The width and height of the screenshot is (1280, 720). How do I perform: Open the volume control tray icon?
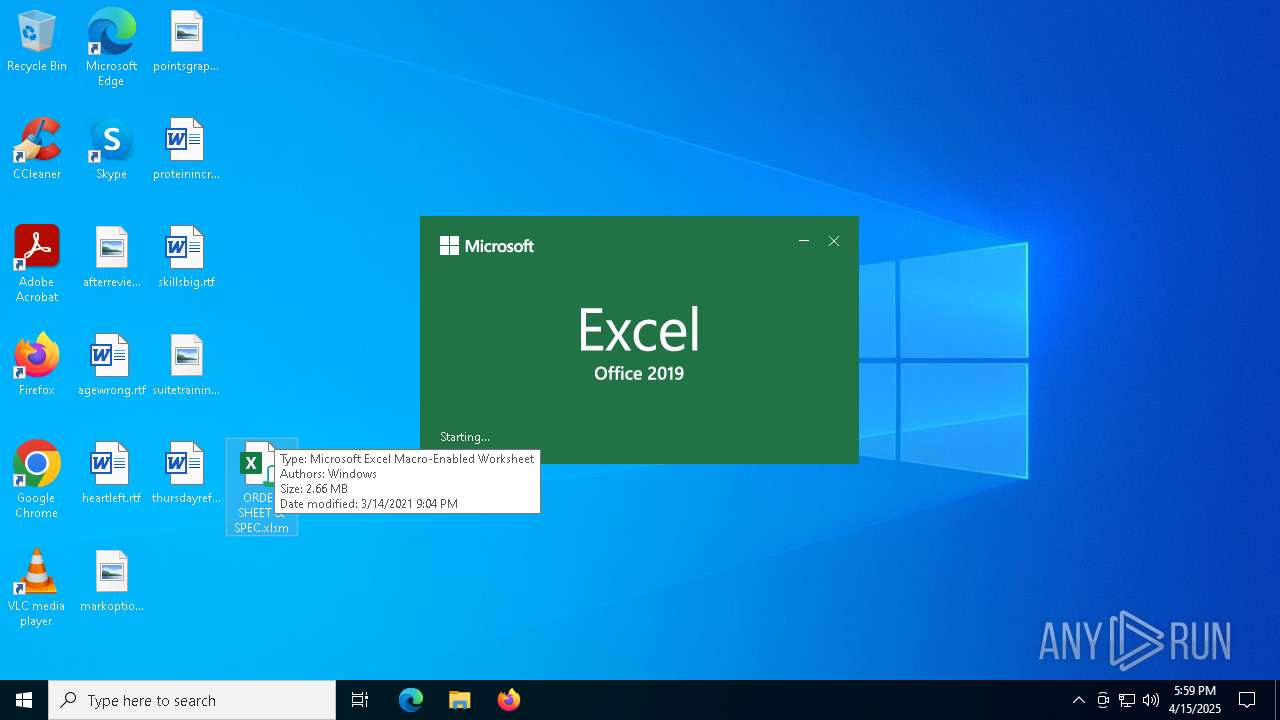1151,700
